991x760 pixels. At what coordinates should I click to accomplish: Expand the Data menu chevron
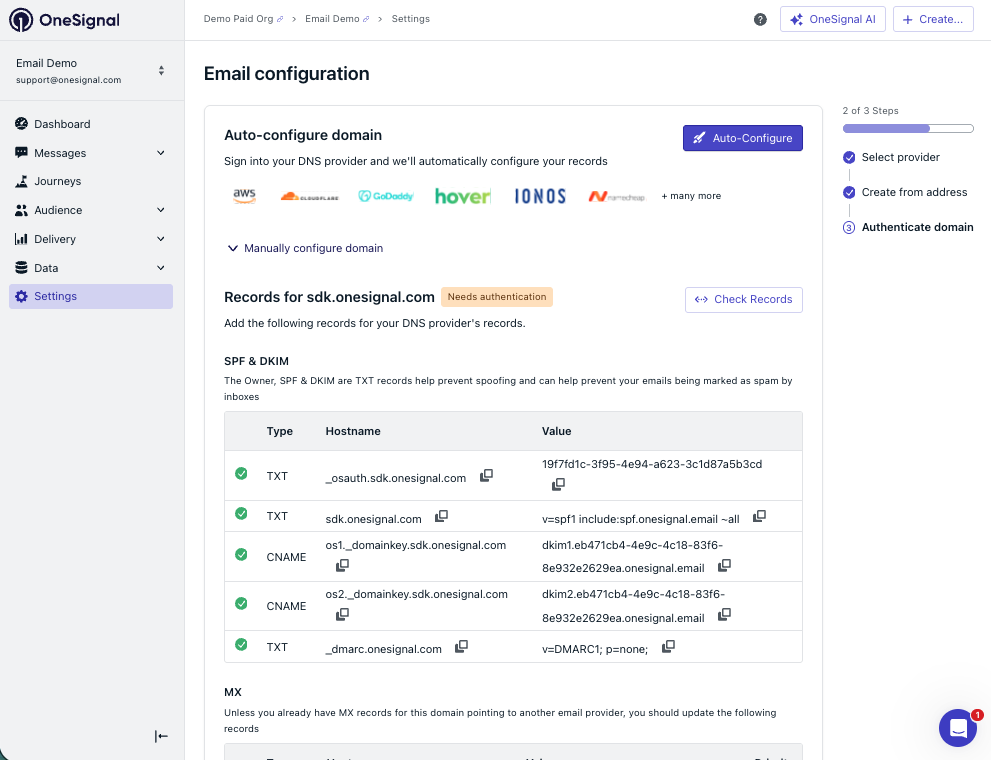(161, 268)
